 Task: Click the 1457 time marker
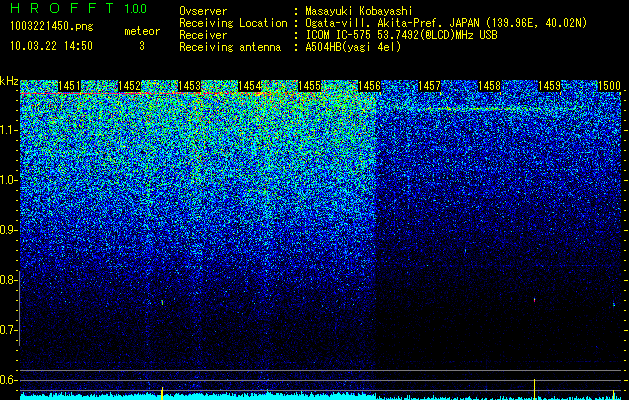pyautogui.click(x=429, y=86)
